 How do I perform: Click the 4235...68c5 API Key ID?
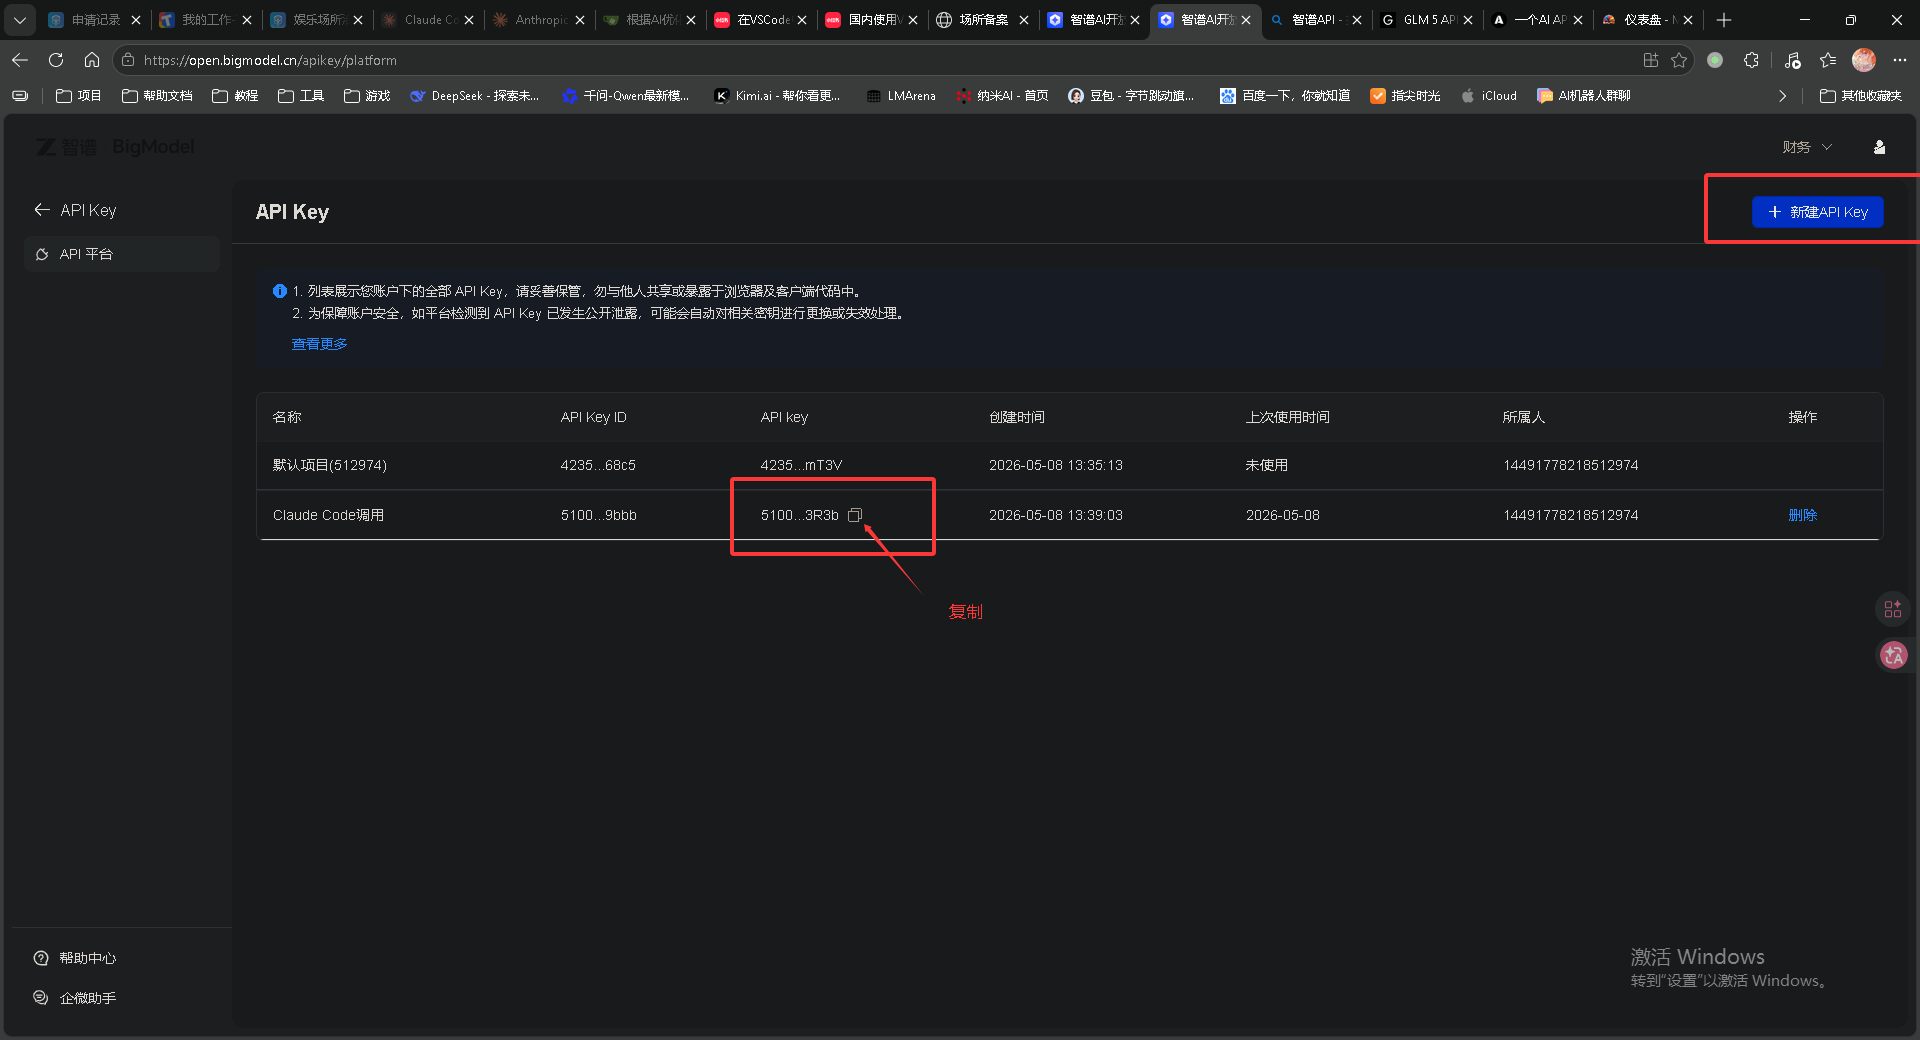pos(598,465)
